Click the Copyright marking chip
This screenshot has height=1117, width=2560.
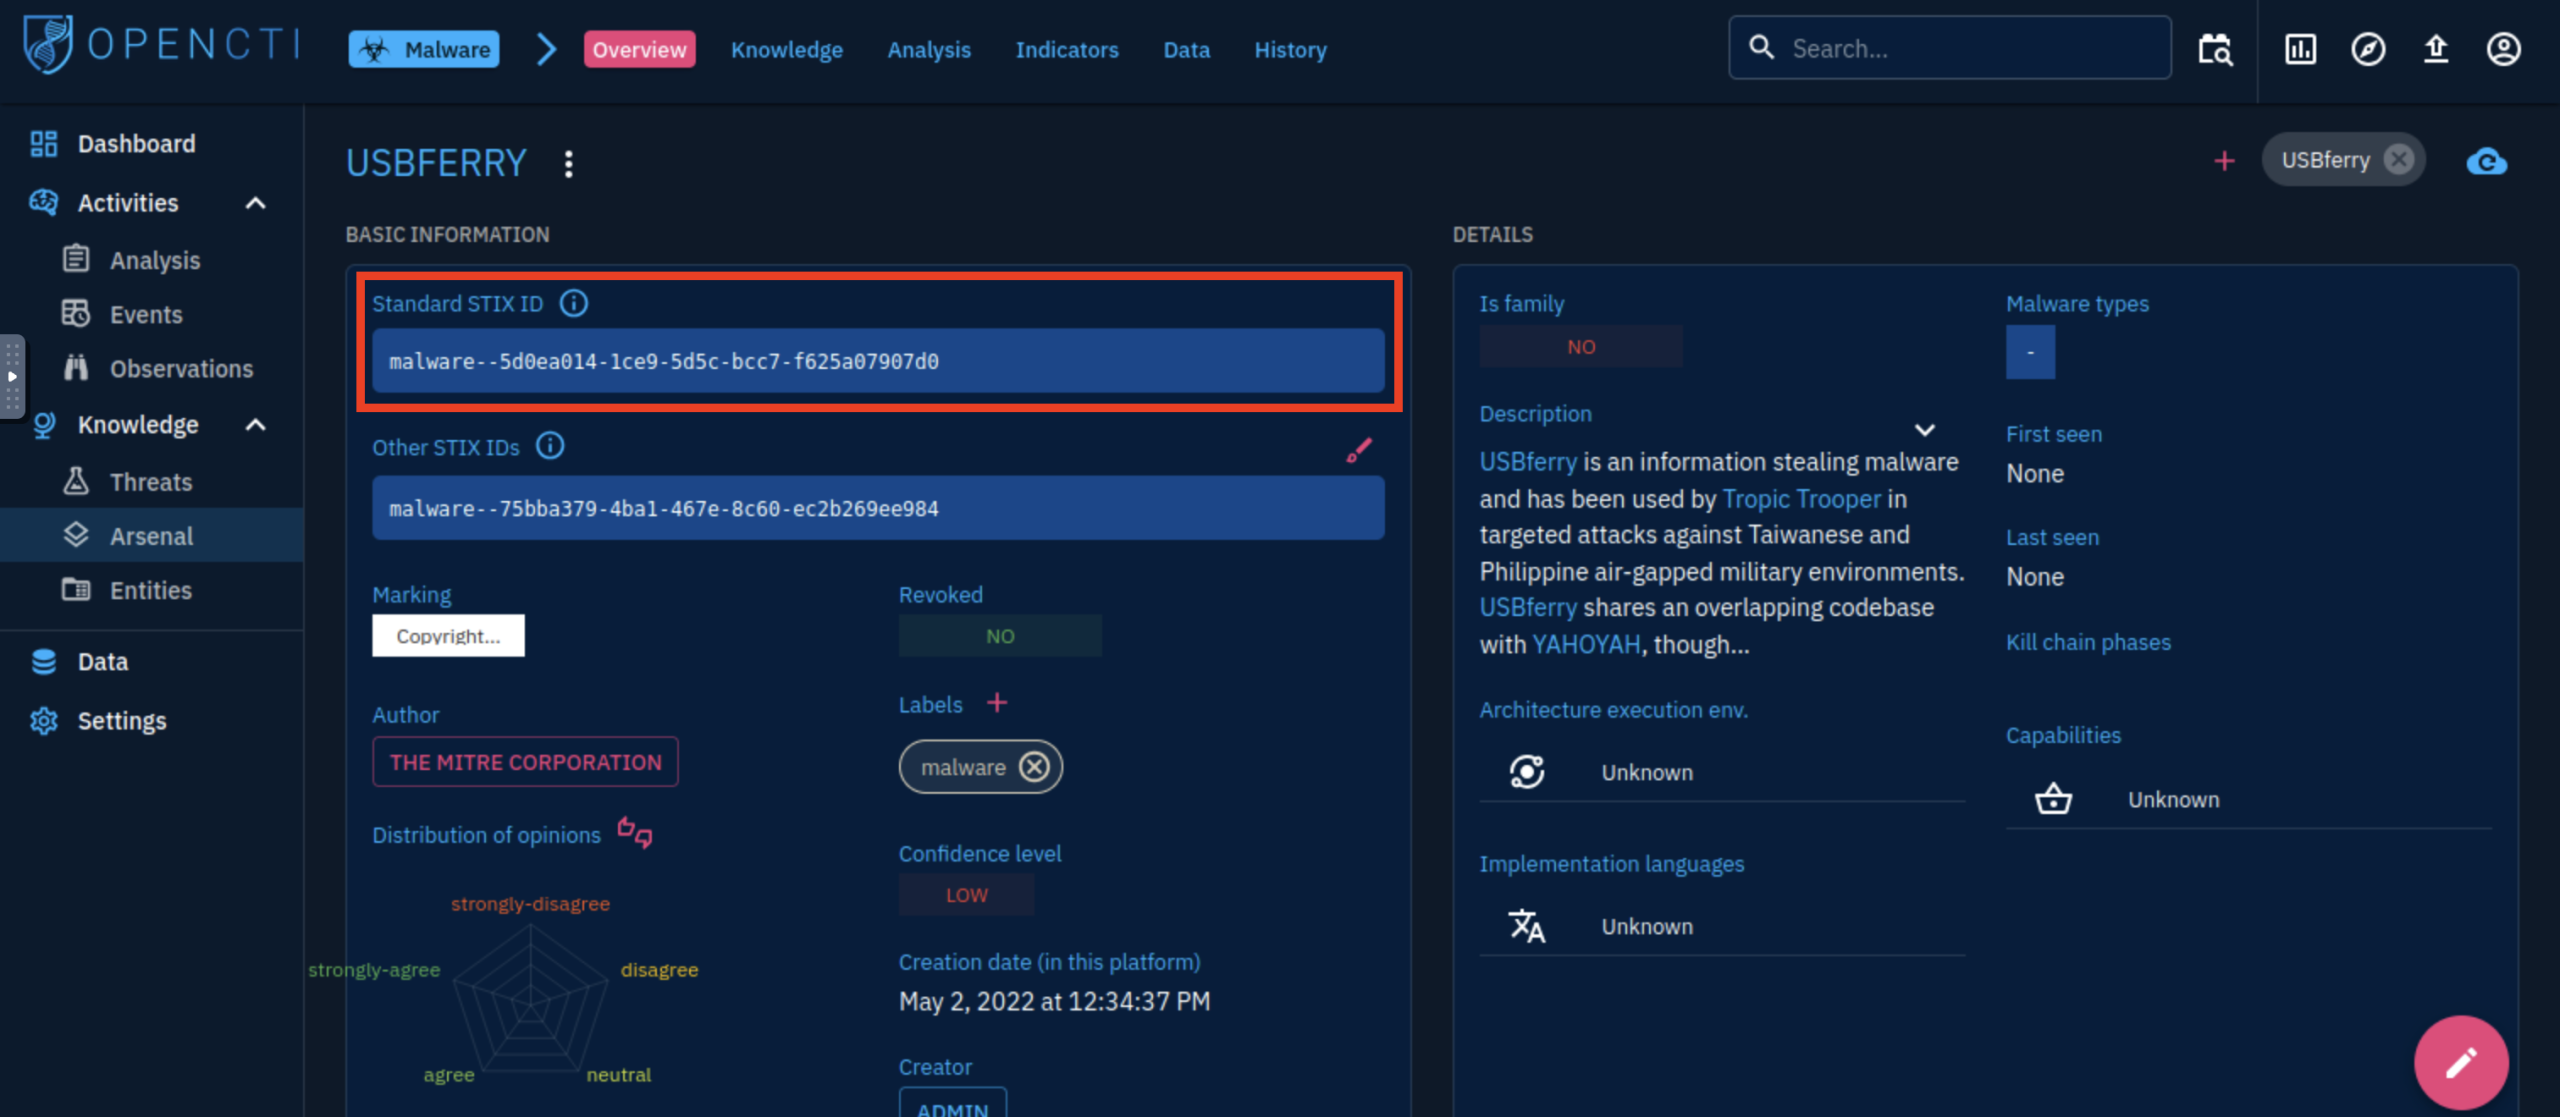click(x=448, y=636)
